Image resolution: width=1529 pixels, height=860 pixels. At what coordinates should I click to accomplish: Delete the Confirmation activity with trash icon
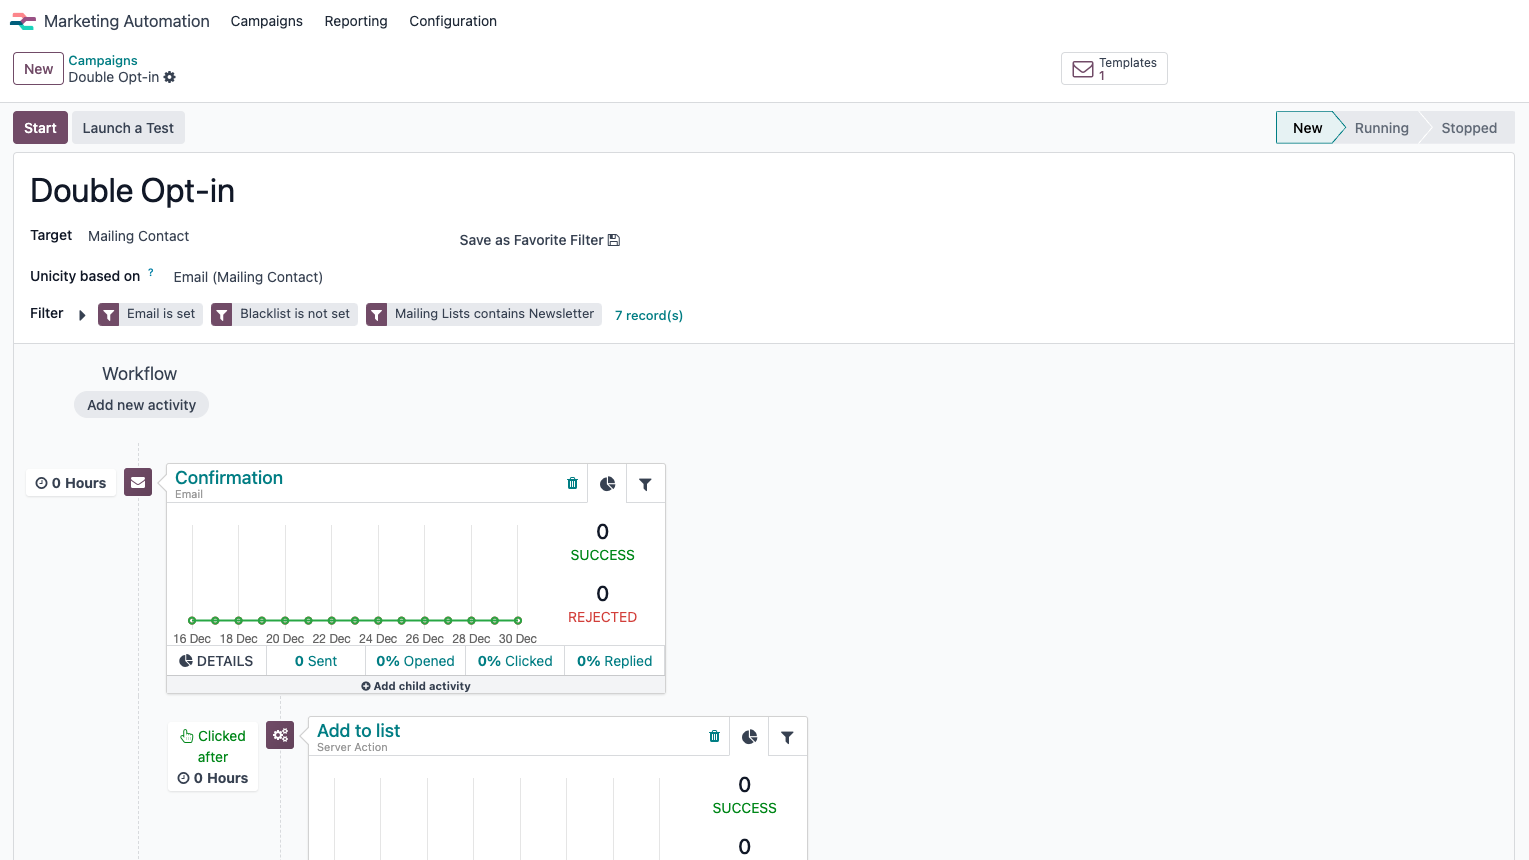572,483
